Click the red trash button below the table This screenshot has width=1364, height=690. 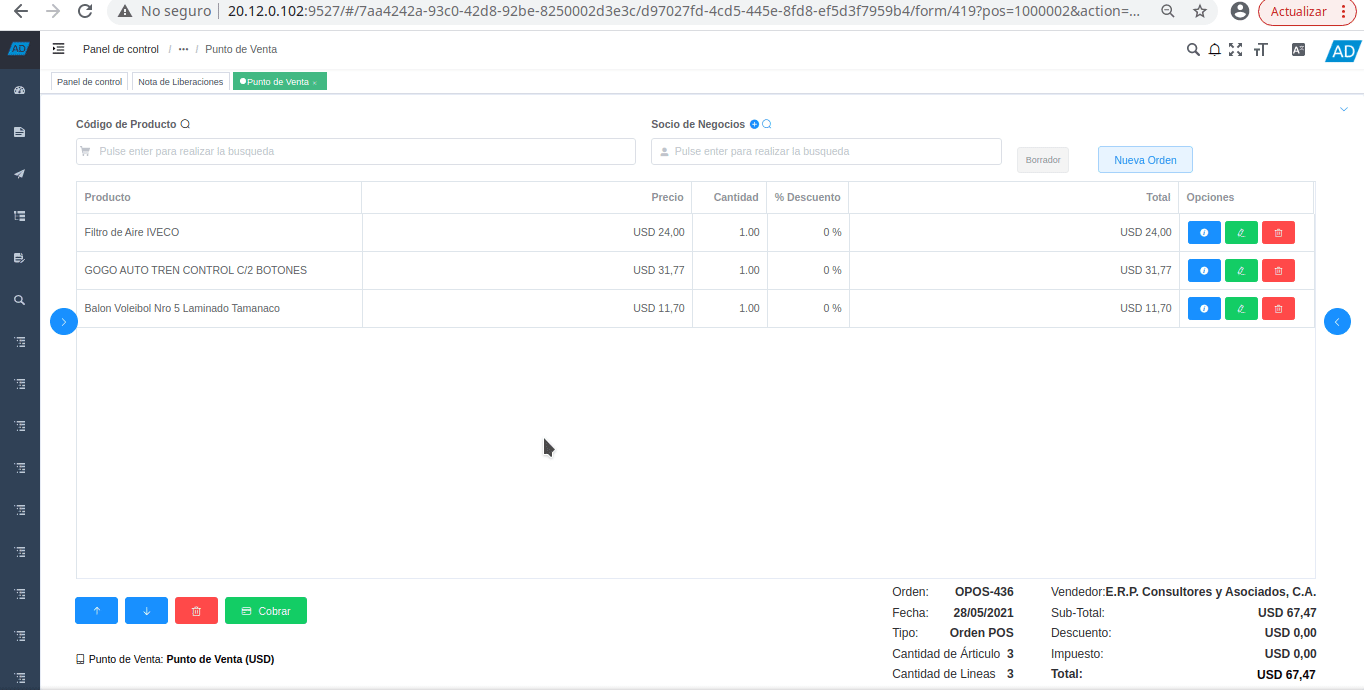pyautogui.click(x=196, y=611)
